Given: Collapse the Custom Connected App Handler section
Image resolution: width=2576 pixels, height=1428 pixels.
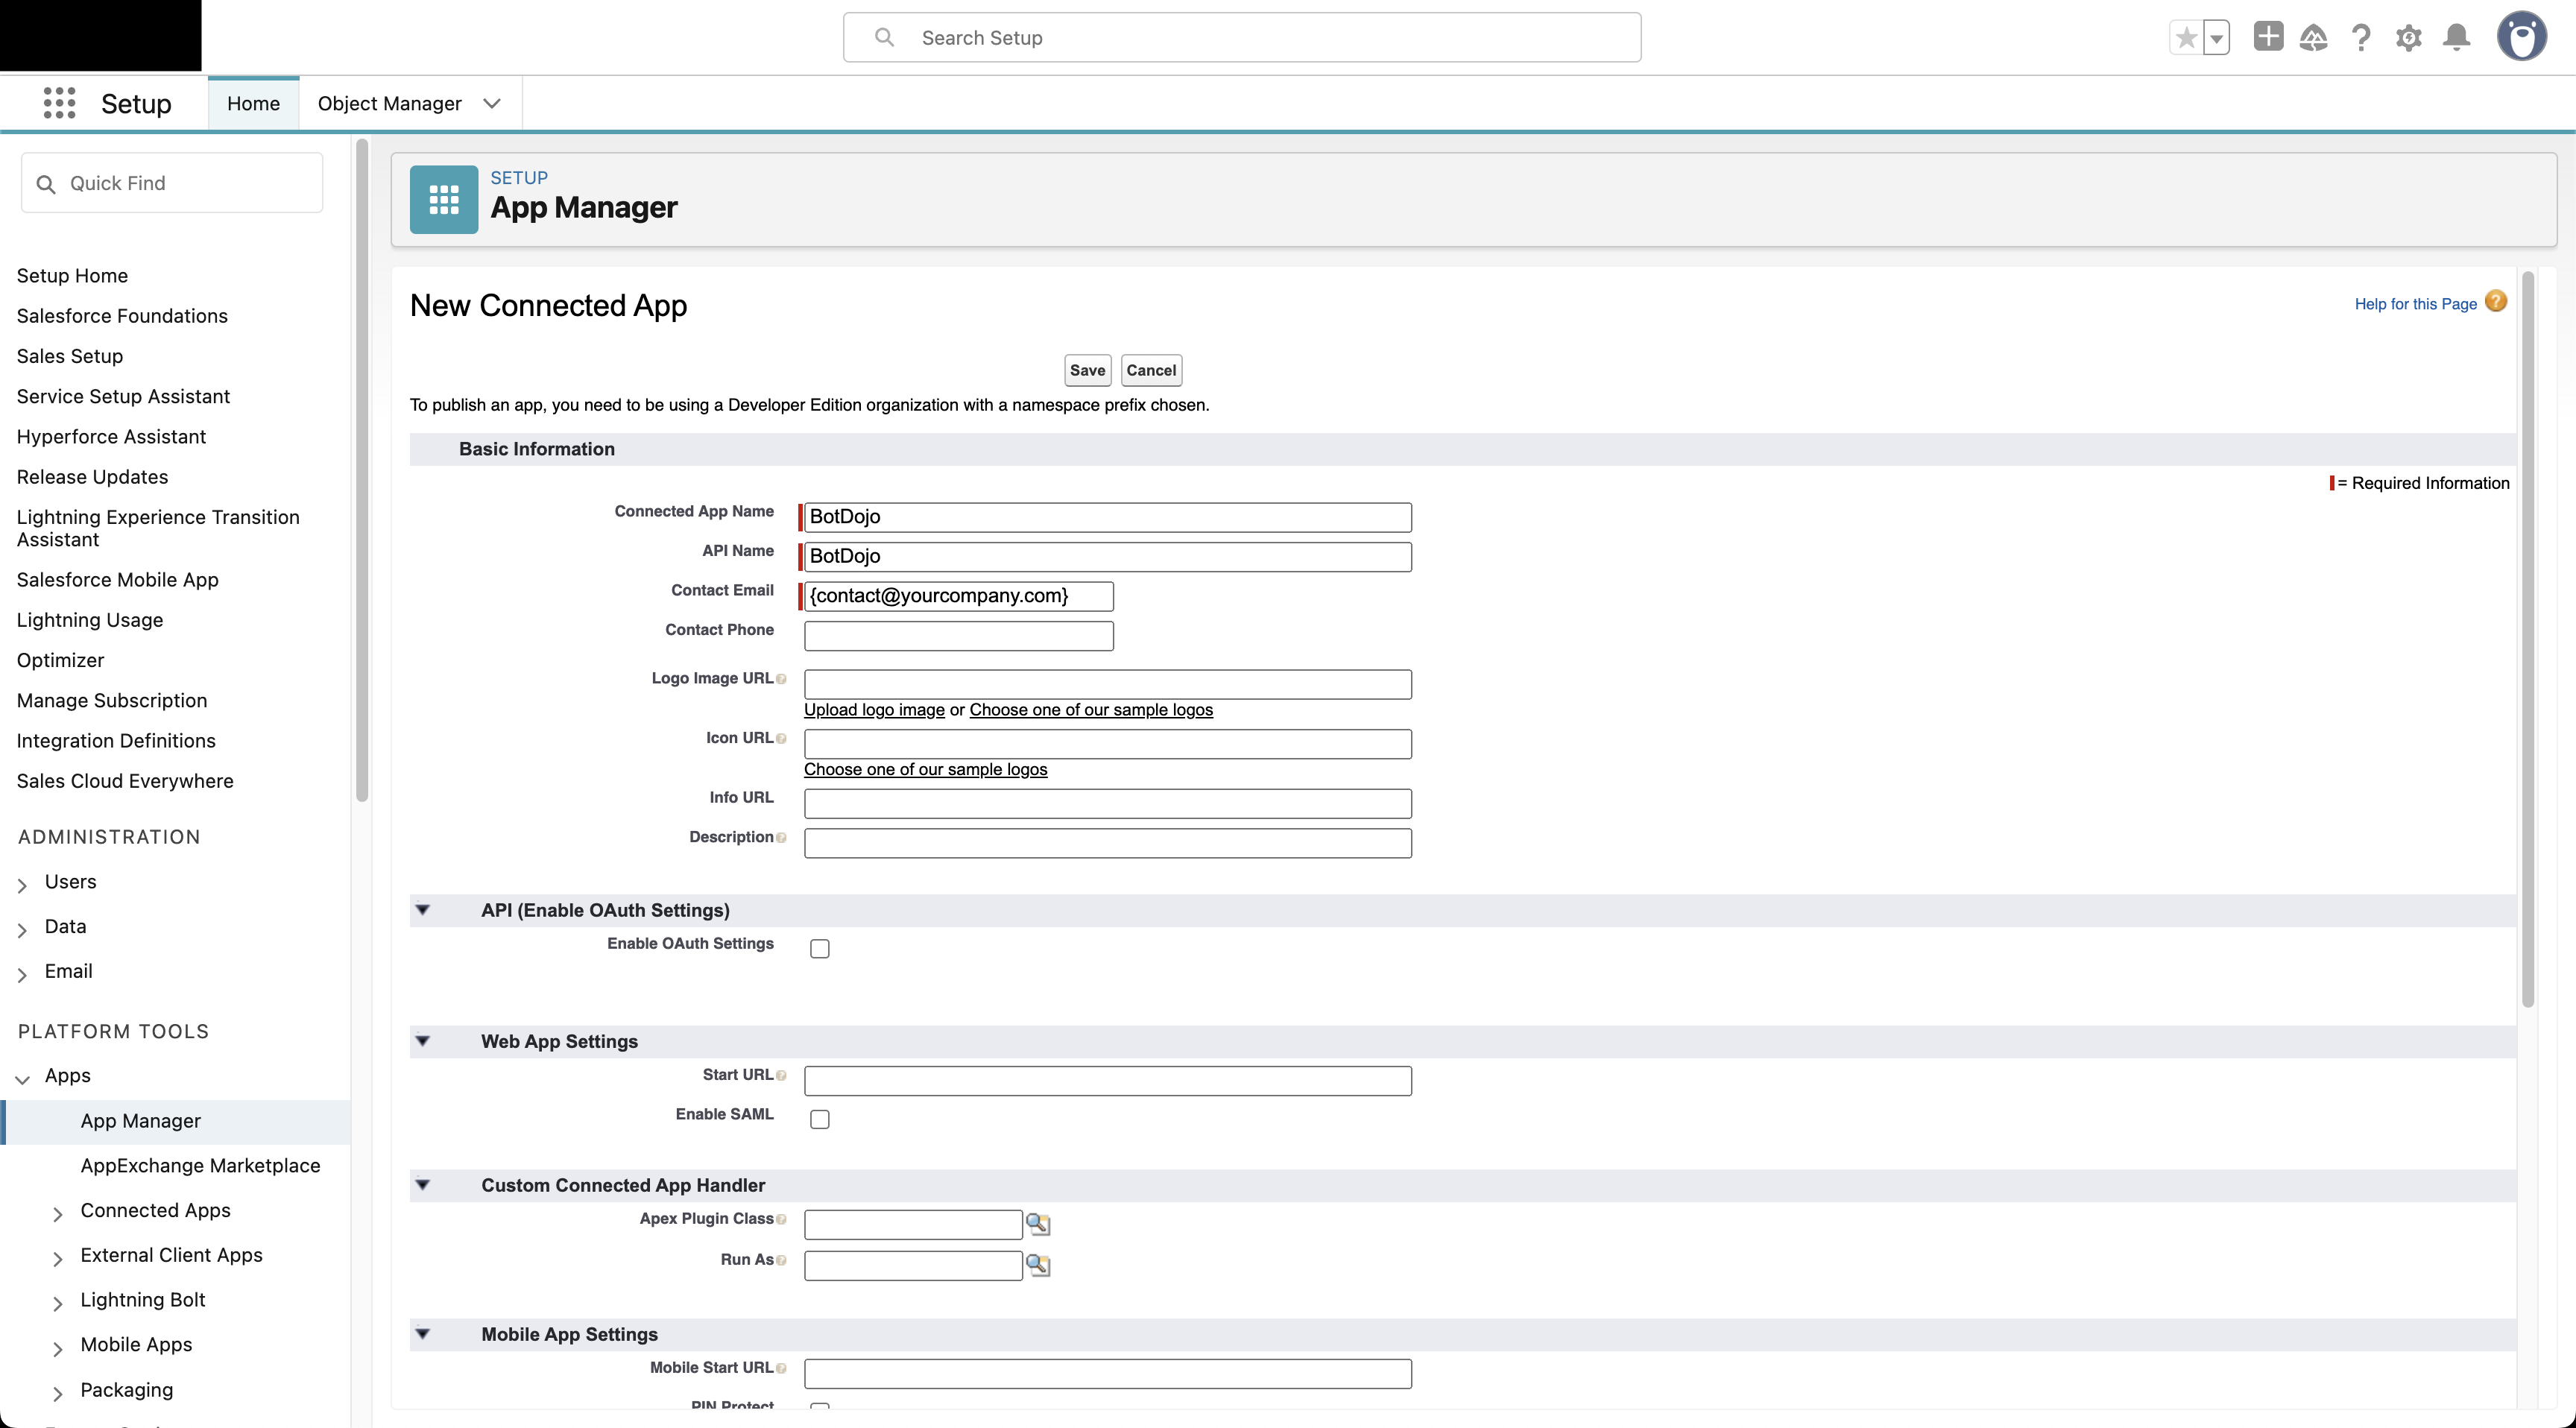Looking at the screenshot, I should [x=423, y=1185].
